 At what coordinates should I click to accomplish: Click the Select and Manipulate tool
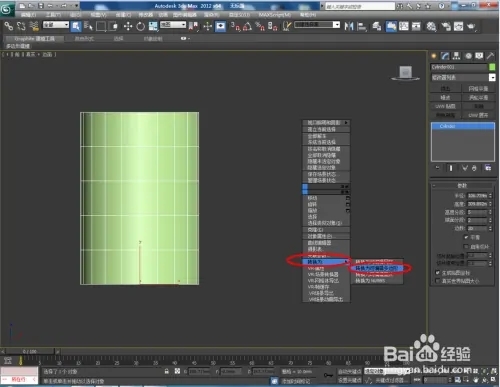click(x=207, y=26)
